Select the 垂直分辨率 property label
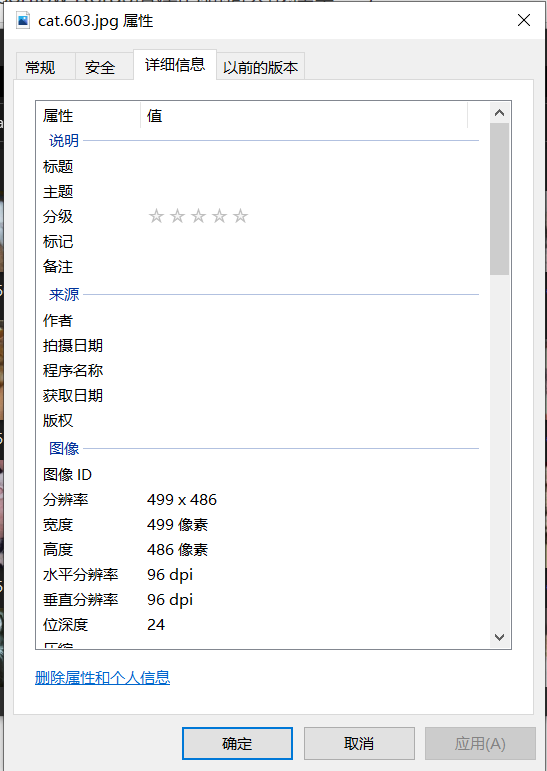The height and width of the screenshot is (771, 547). (81, 600)
